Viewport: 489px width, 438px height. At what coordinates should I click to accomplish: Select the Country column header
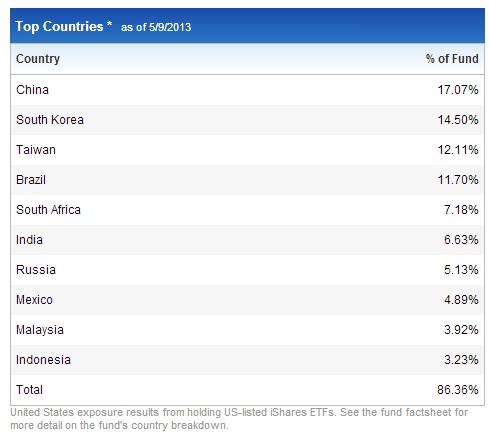pyautogui.click(x=38, y=59)
